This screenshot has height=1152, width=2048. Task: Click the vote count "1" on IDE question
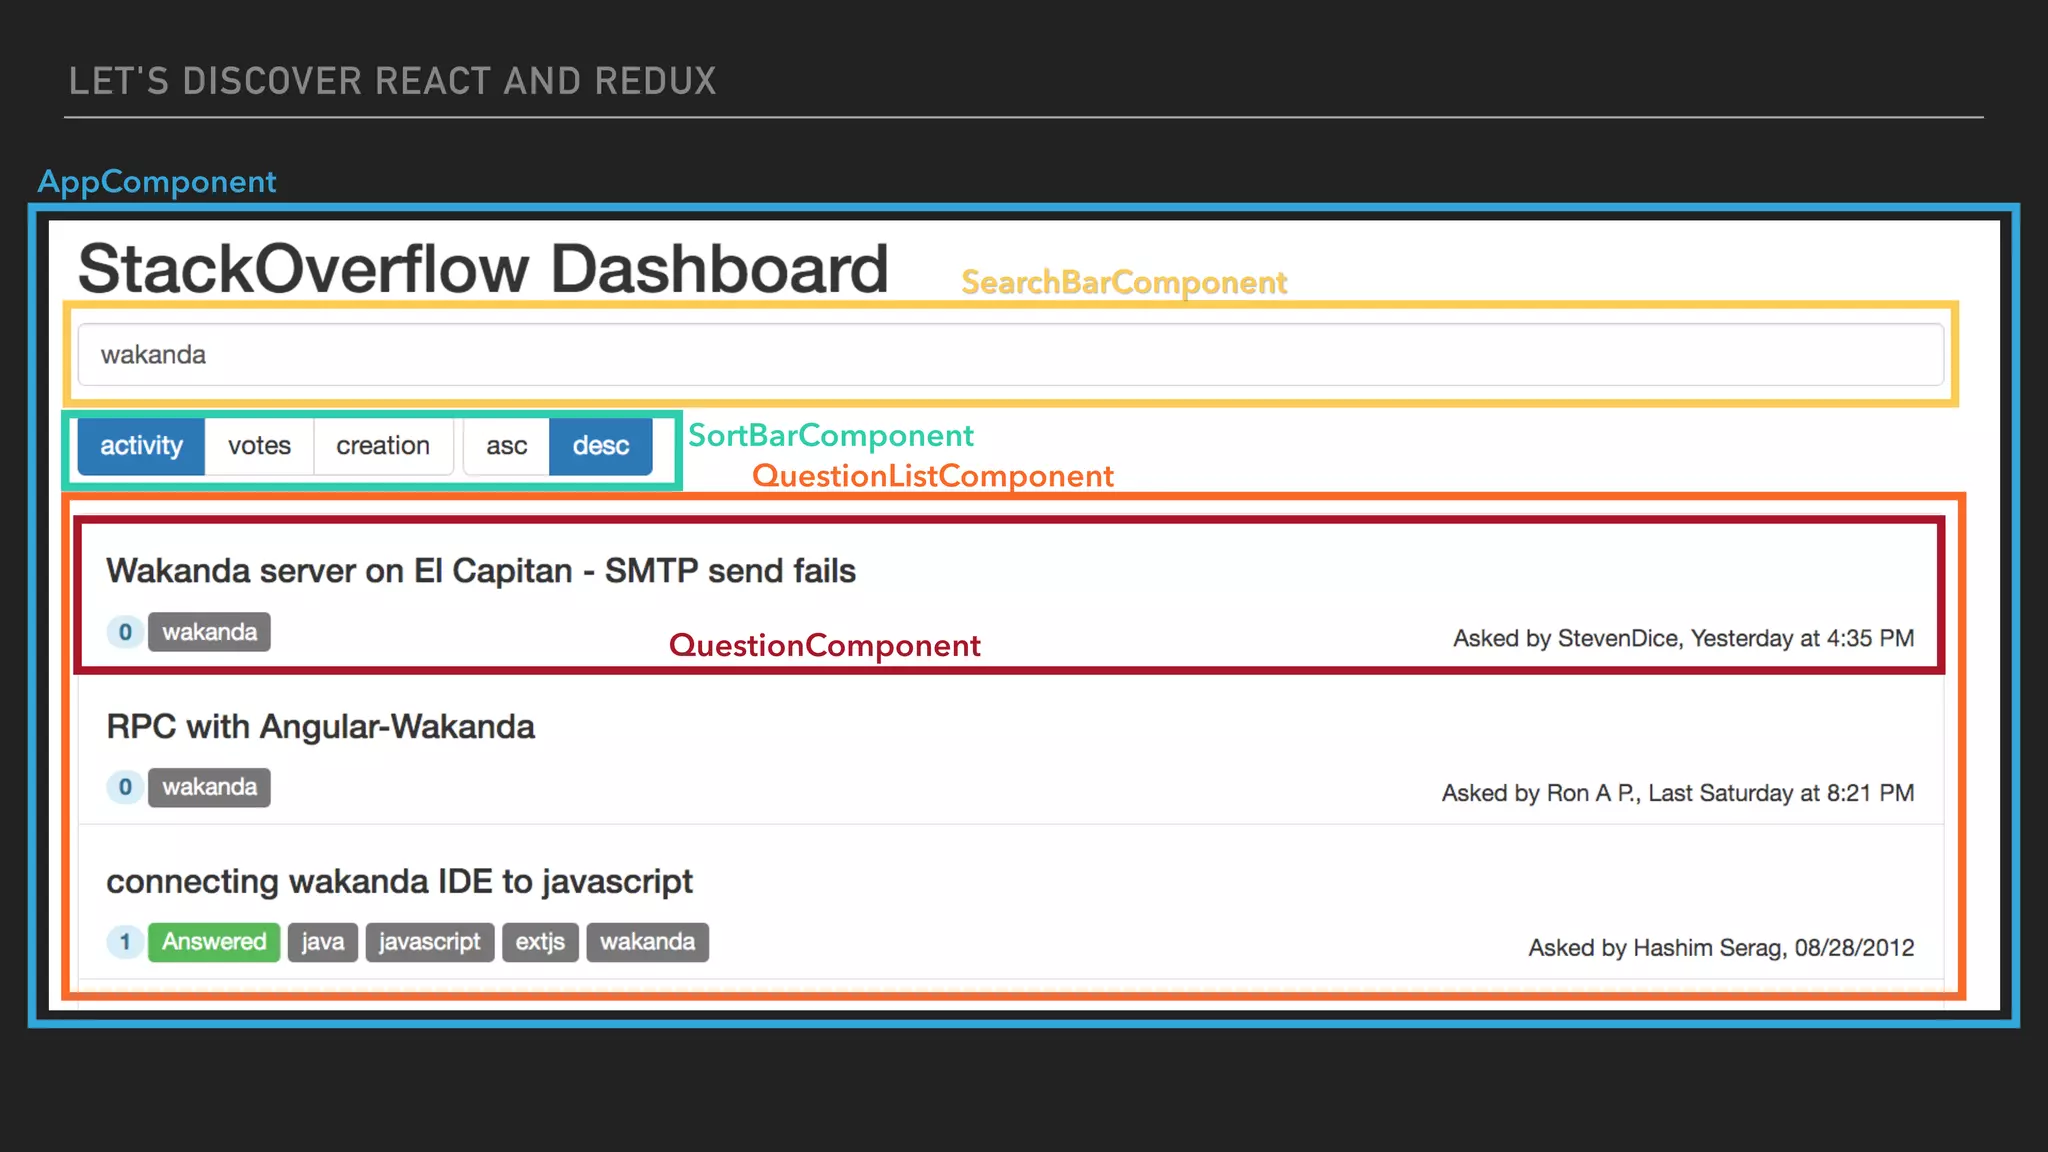coord(125,942)
